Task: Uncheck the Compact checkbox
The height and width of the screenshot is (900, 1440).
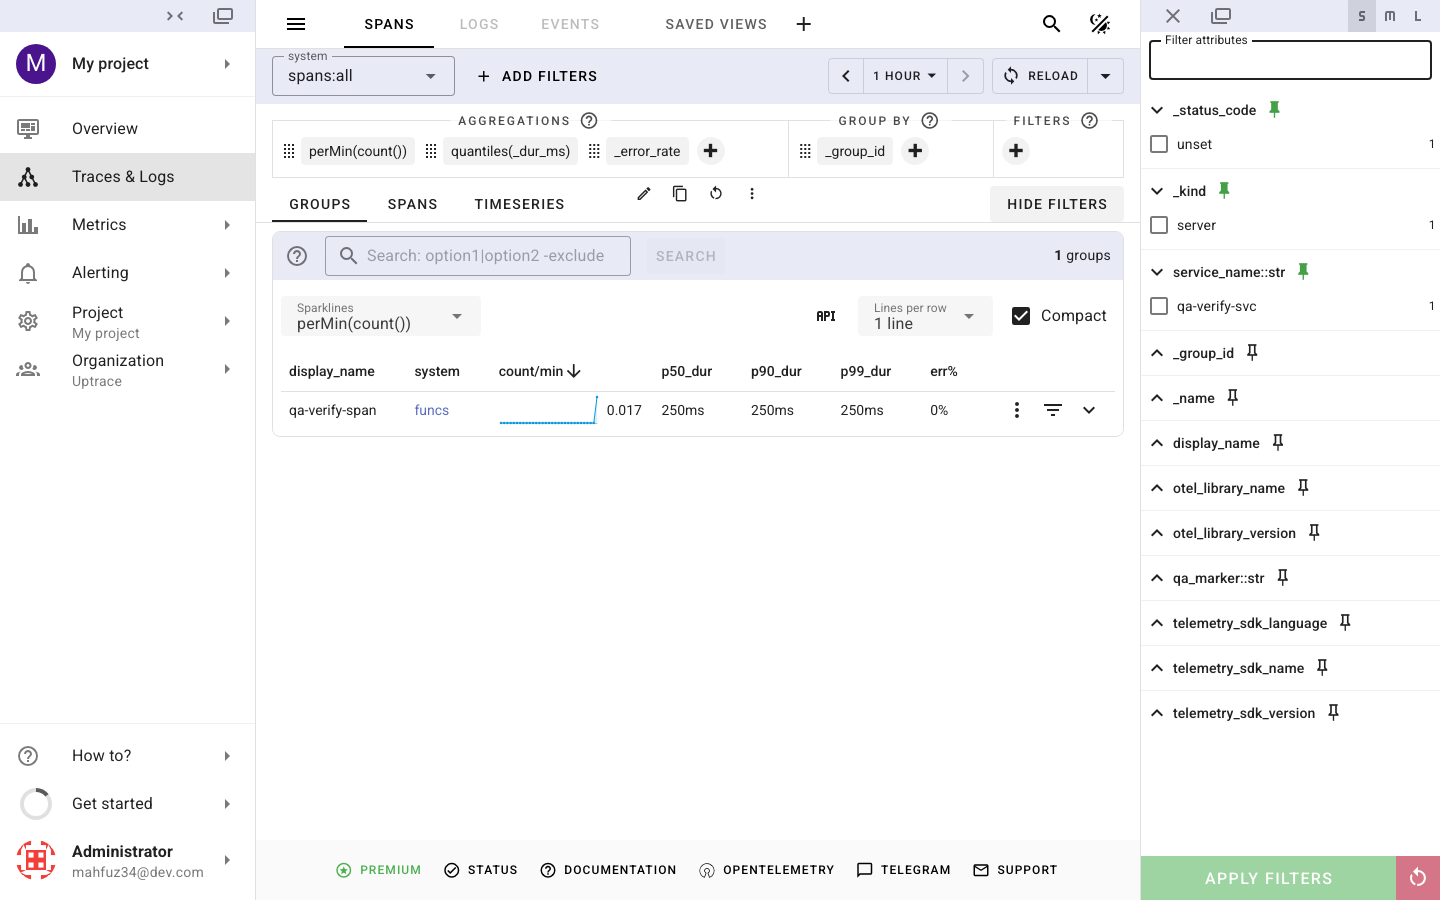Action: click(1021, 316)
